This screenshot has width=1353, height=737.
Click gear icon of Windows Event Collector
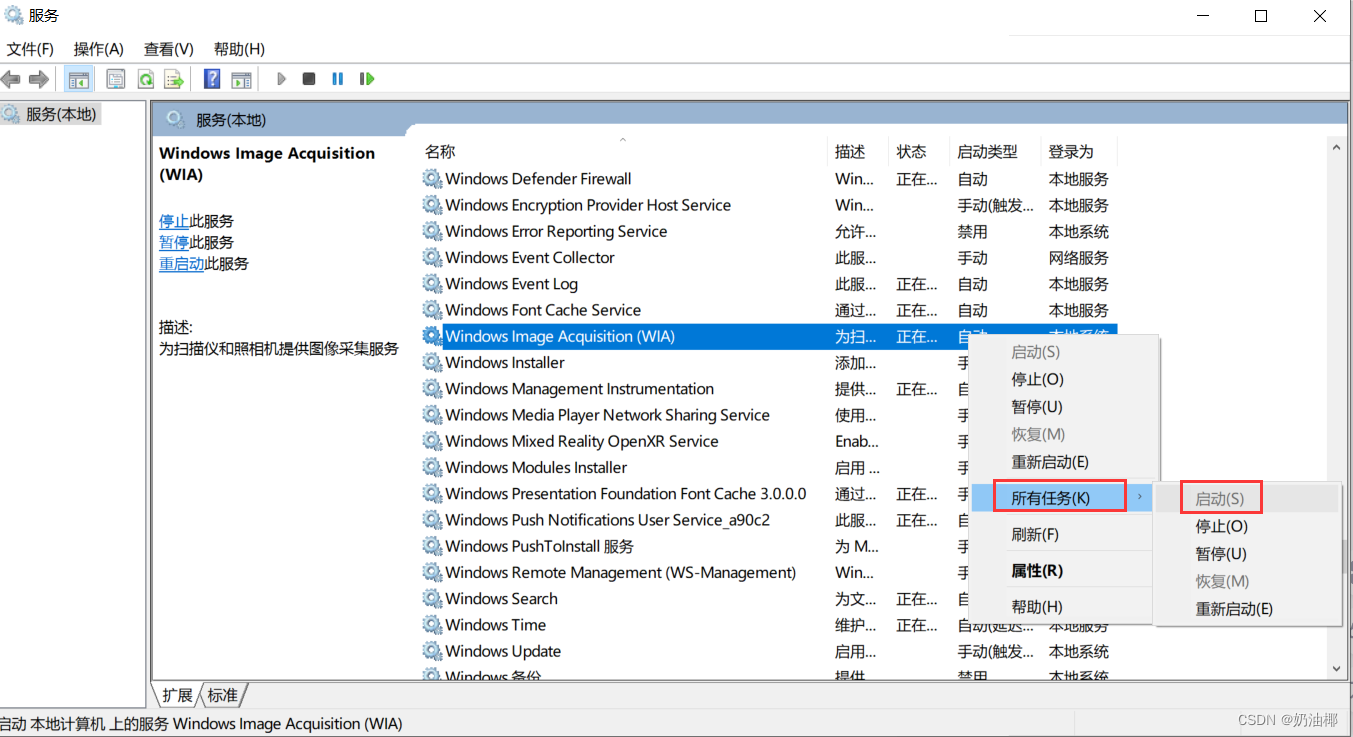tap(432, 258)
